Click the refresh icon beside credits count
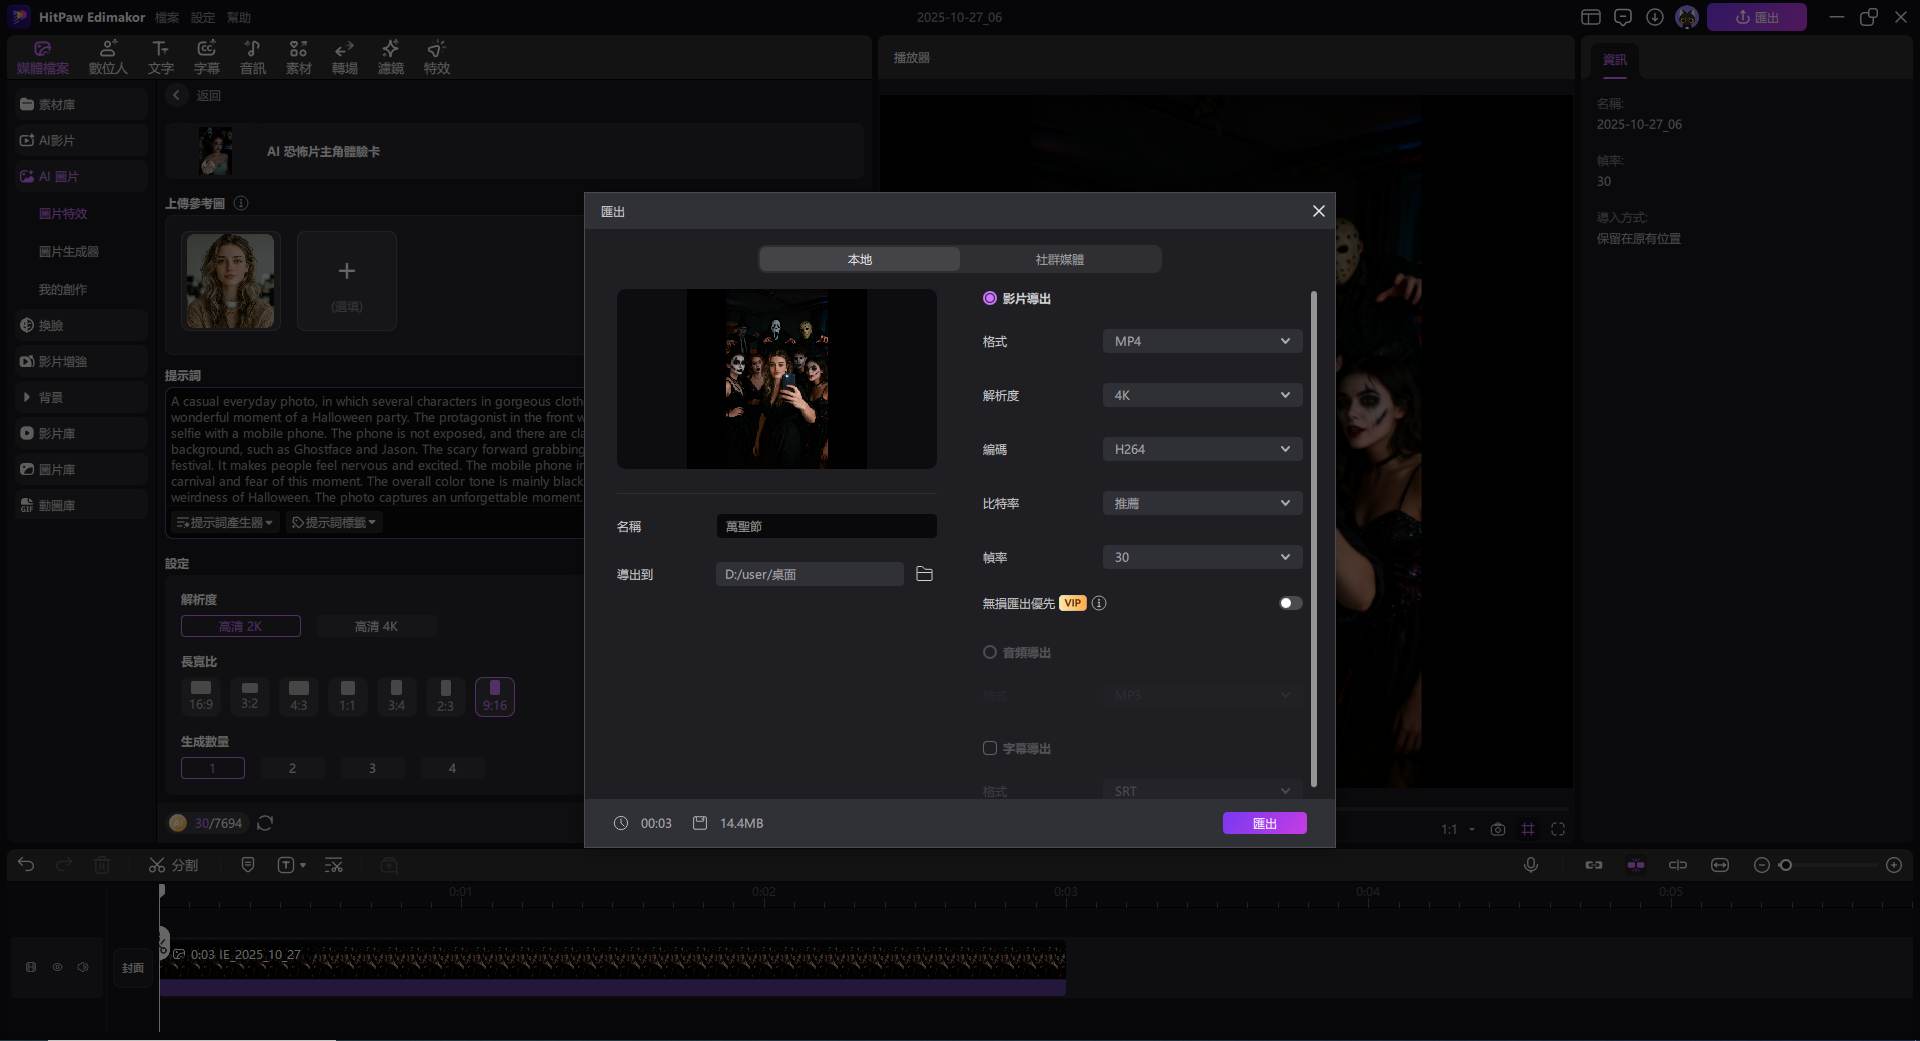 coord(265,823)
